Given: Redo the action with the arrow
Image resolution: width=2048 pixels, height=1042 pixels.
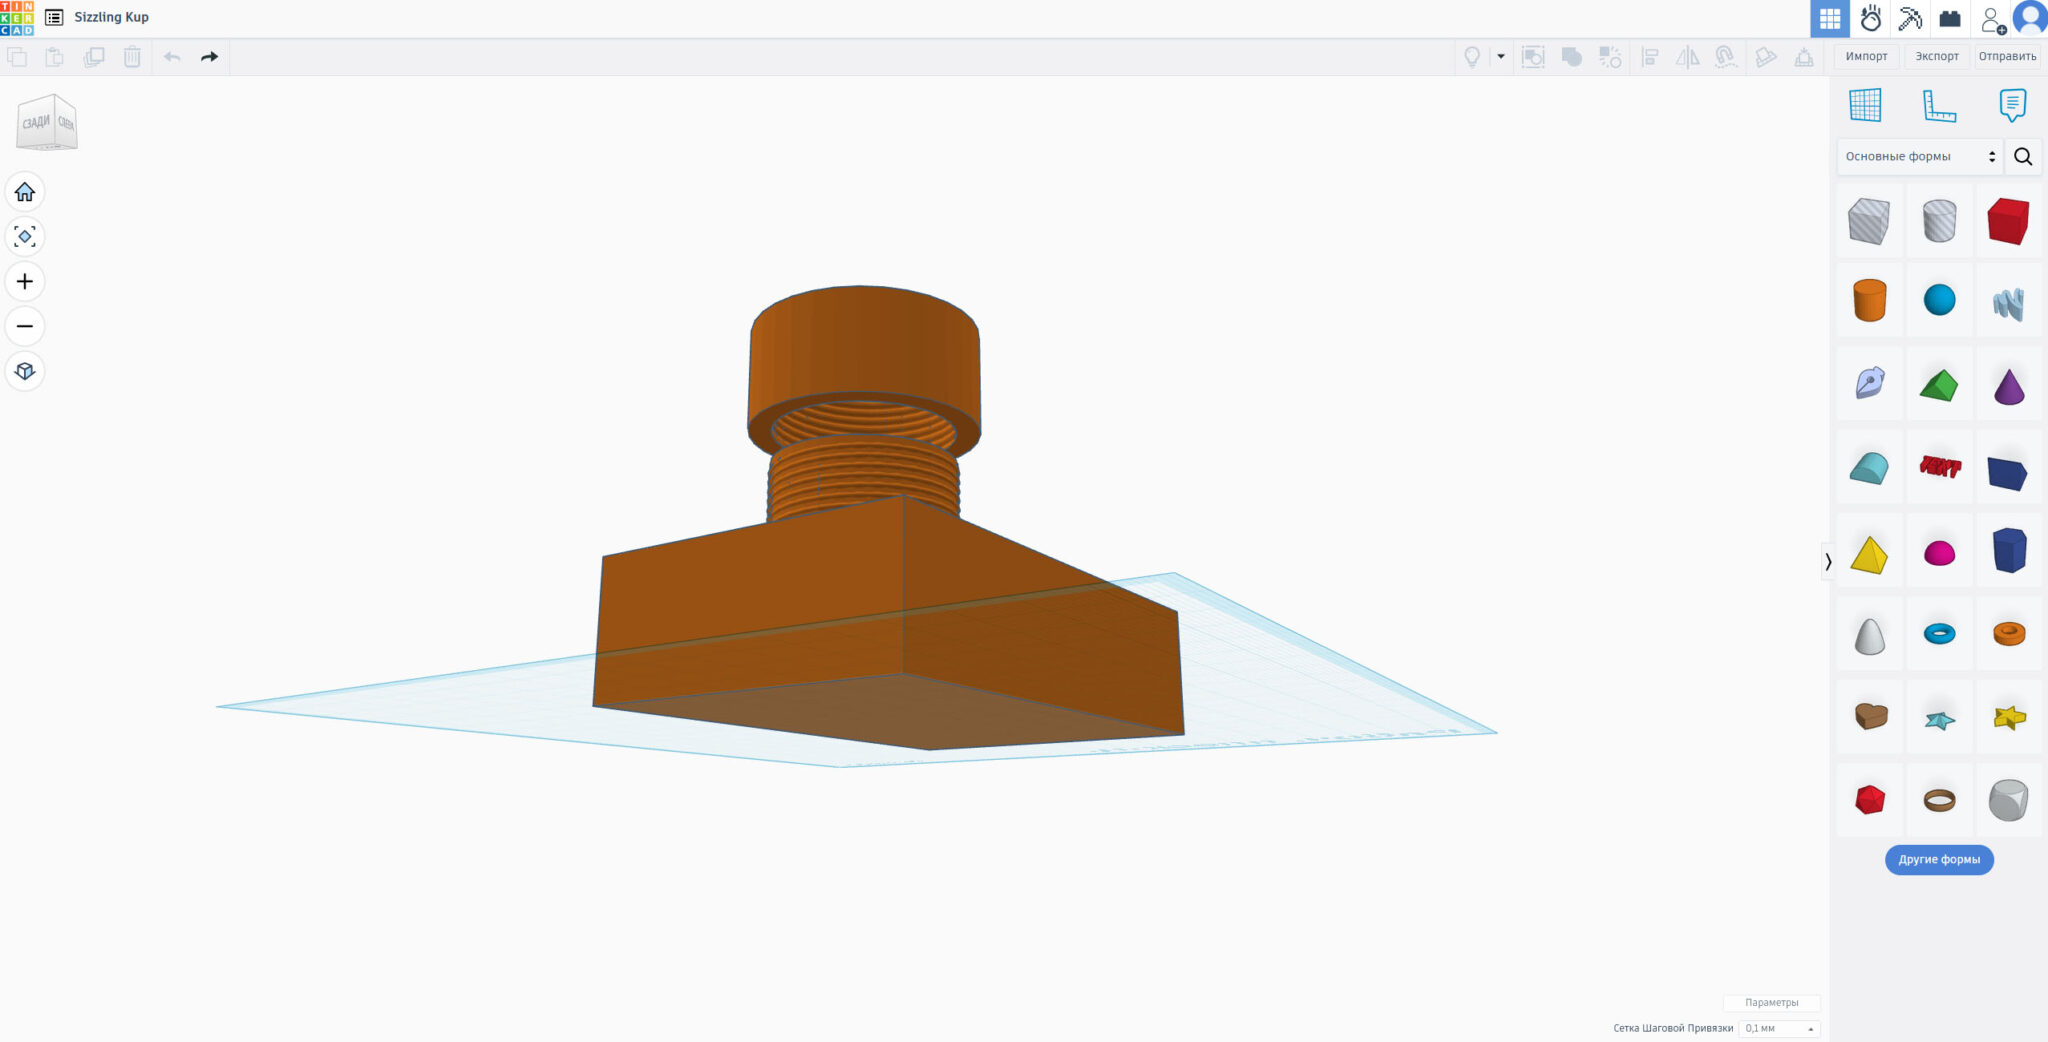Looking at the screenshot, I should 209,57.
